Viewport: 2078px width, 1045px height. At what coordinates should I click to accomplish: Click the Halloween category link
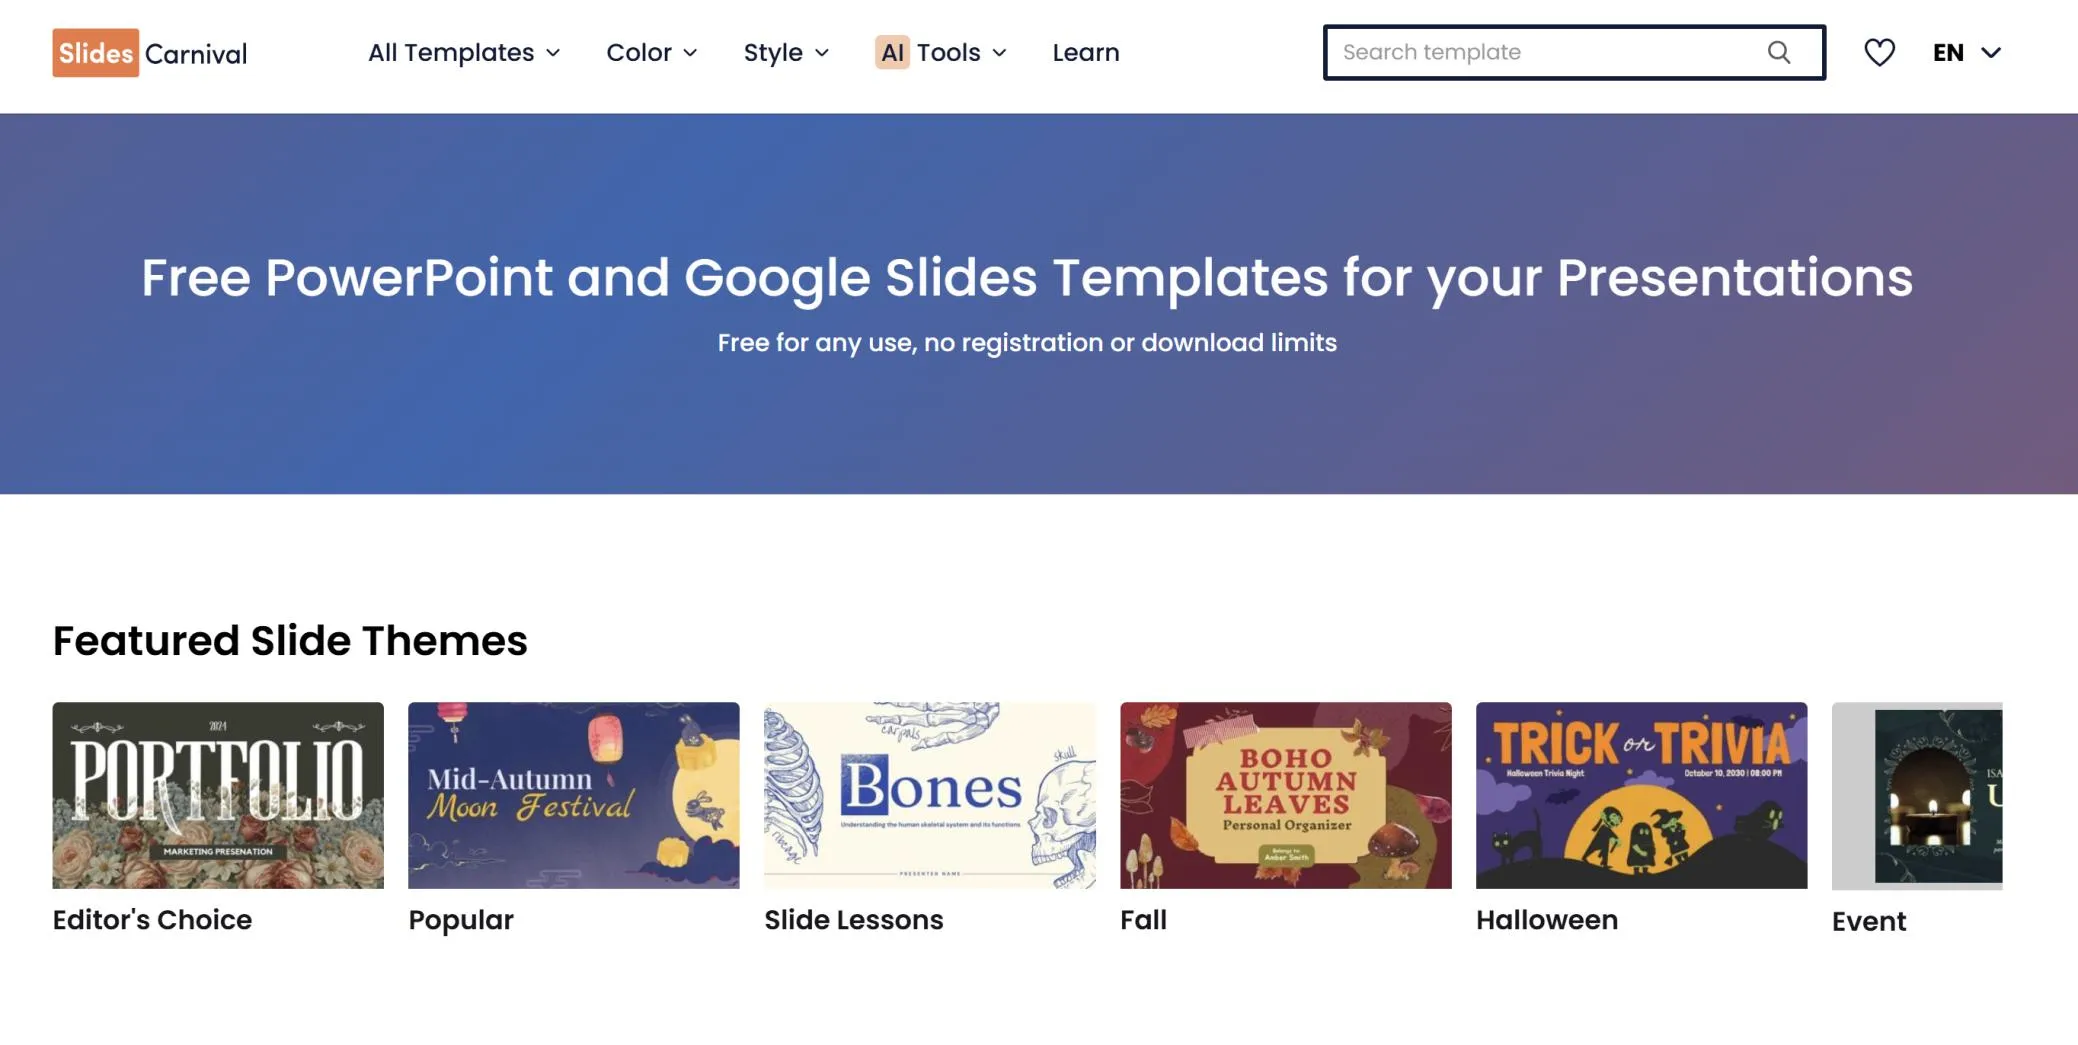(x=1547, y=919)
